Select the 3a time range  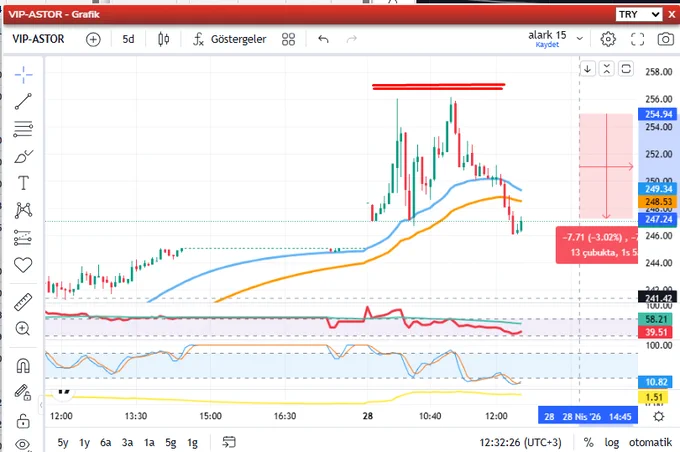pyautogui.click(x=127, y=442)
